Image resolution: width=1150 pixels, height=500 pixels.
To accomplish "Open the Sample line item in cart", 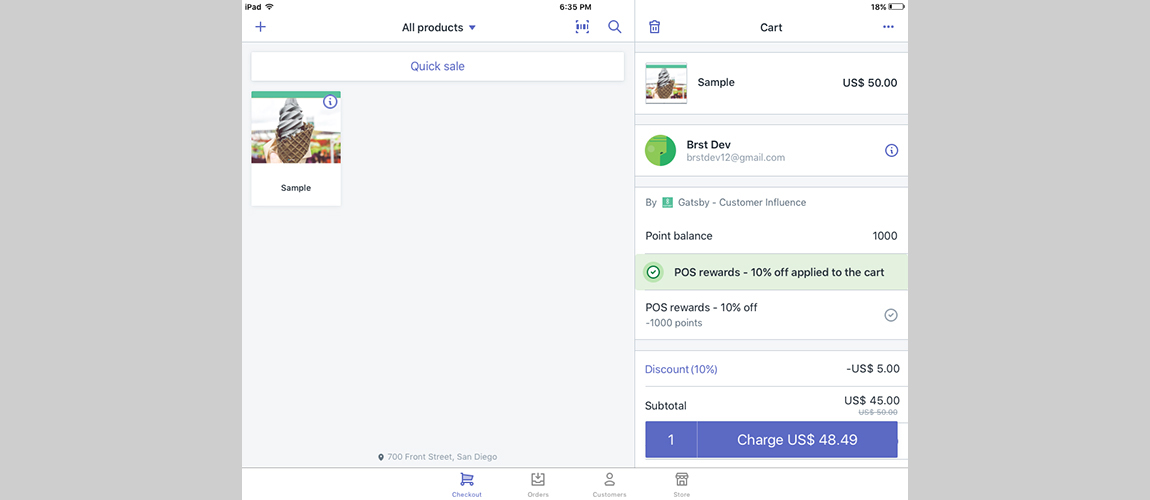I will (x=771, y=83).
